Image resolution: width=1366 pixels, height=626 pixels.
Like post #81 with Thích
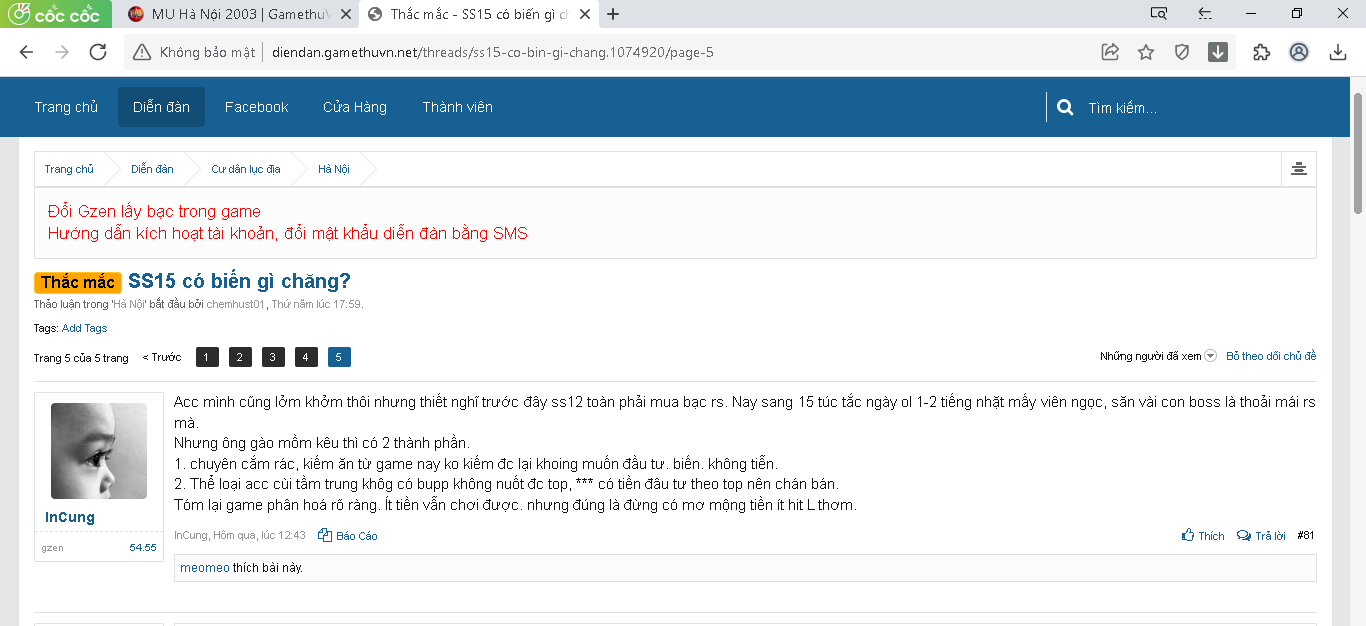pyautogui.click(x=1203, y=536)
